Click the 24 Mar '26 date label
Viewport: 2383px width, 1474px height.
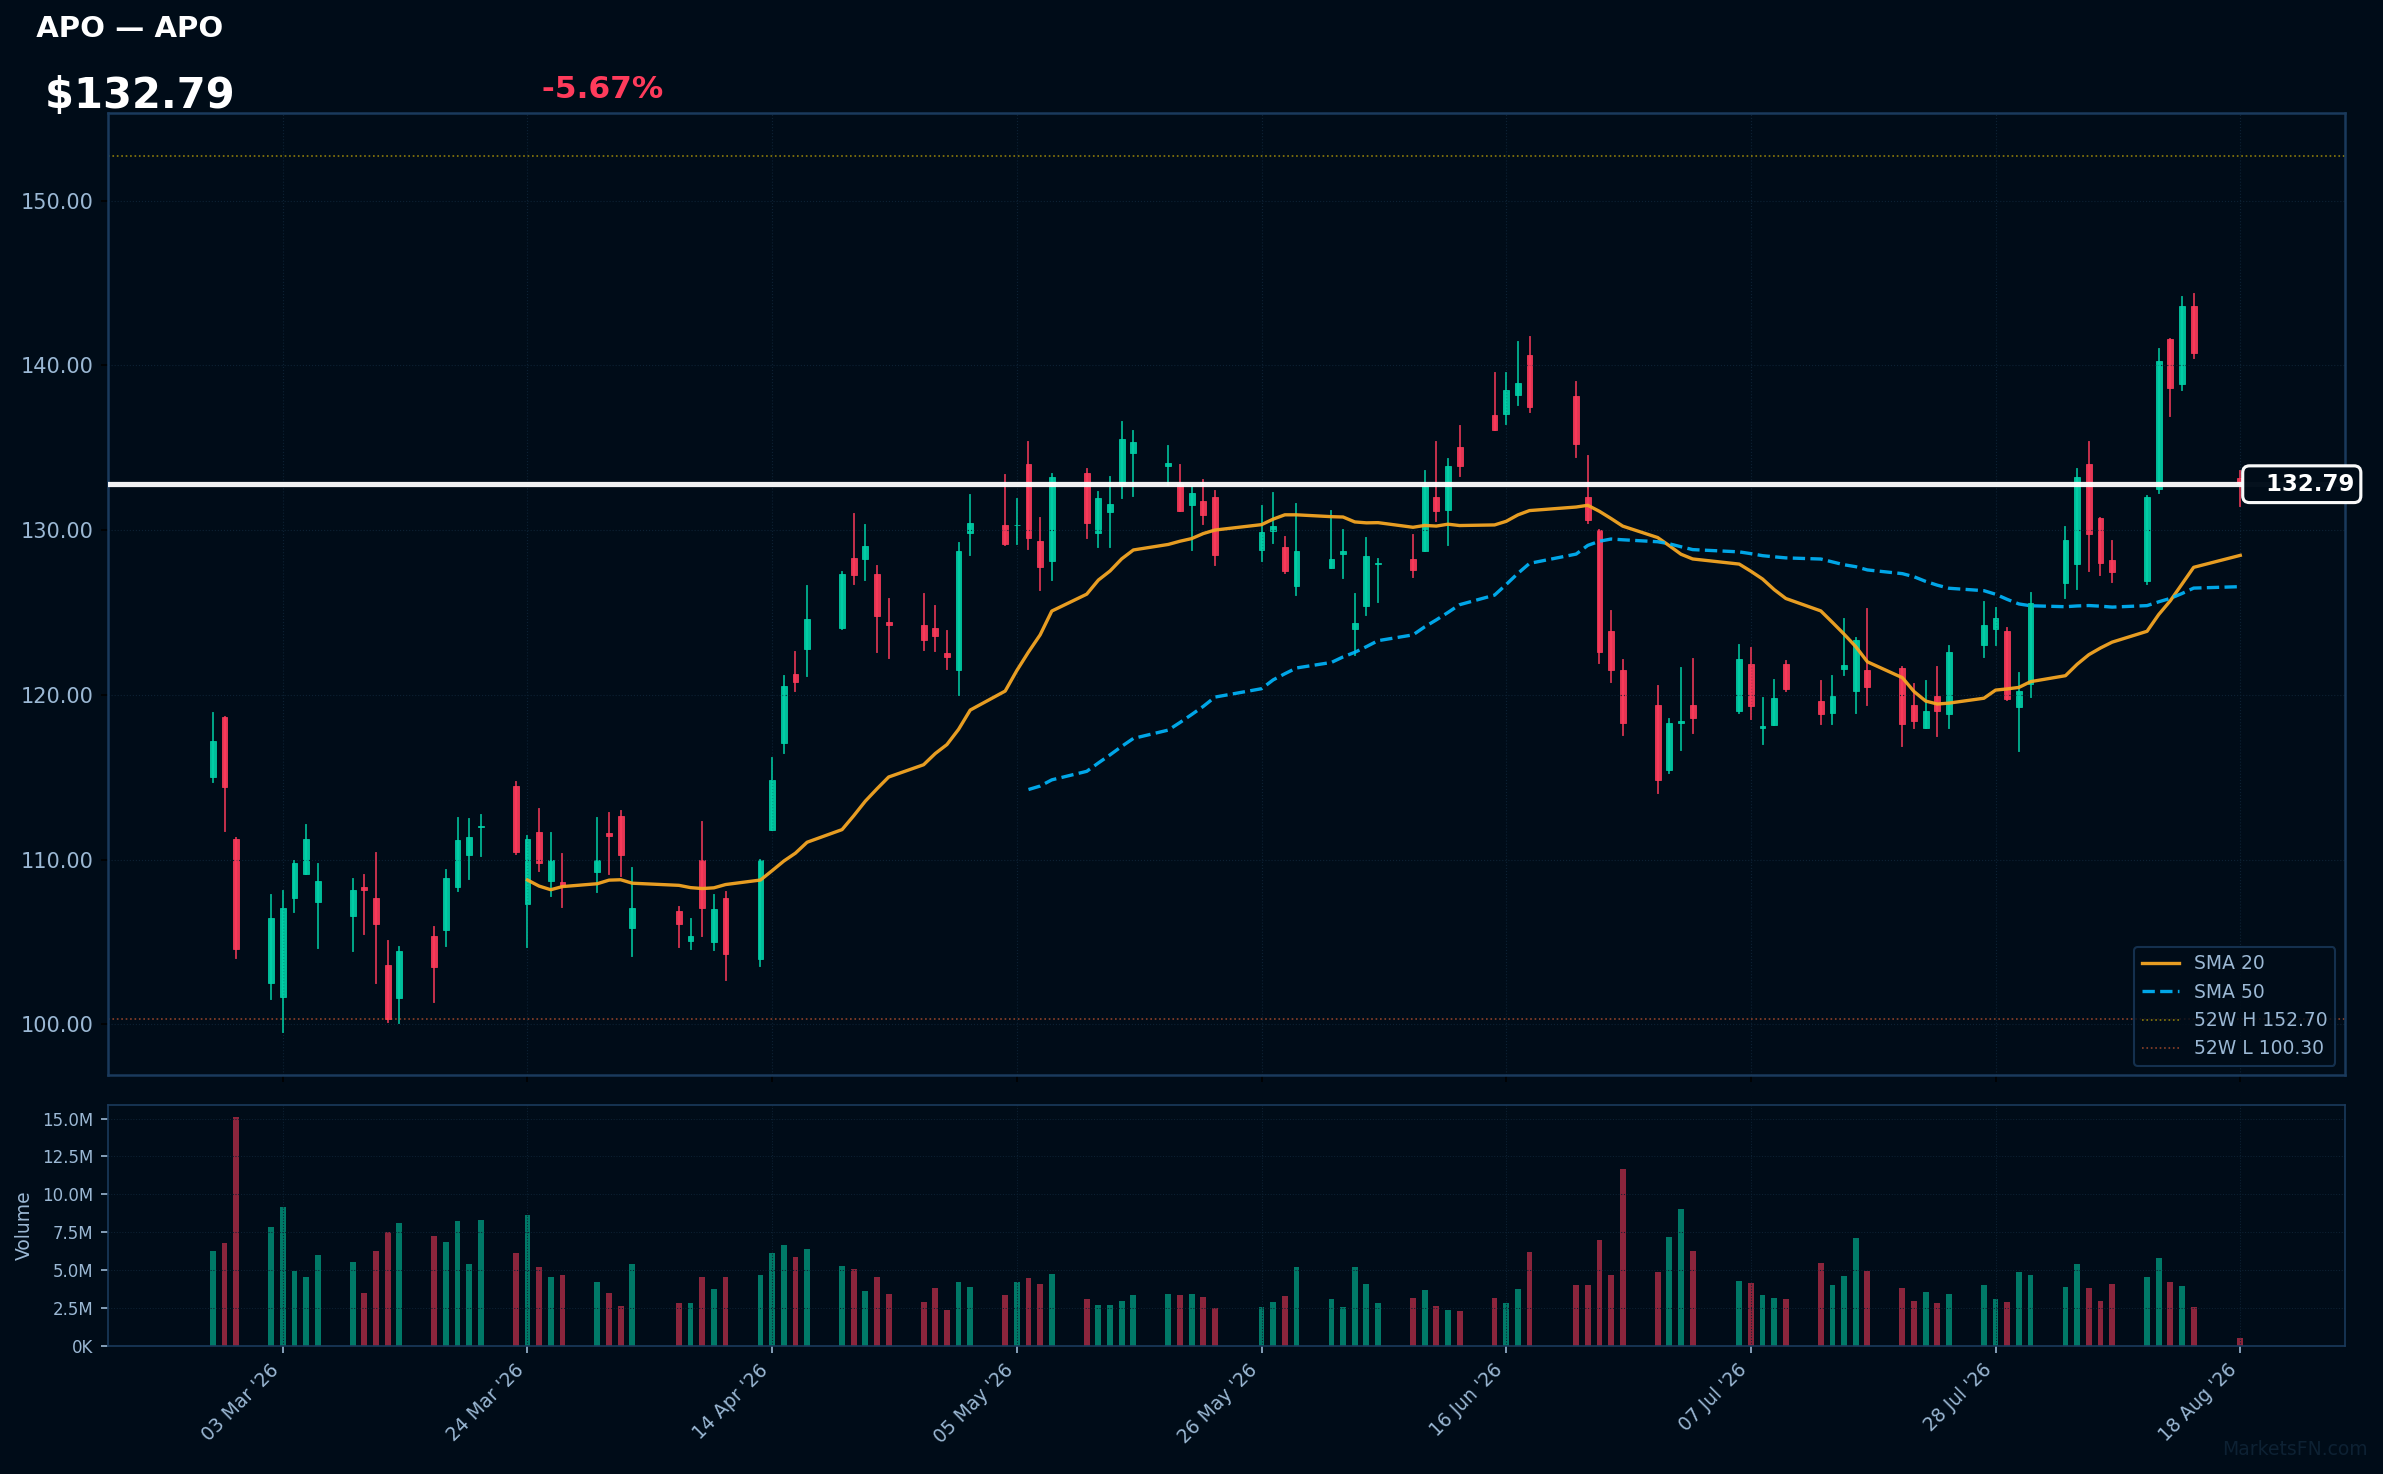[485, 1402]
